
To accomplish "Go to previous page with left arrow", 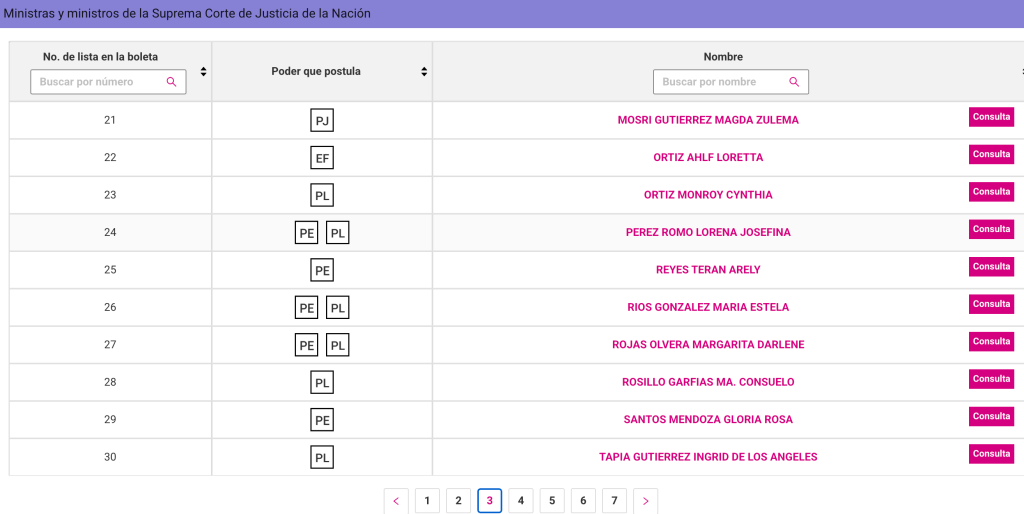I will pyautogui.click(x=396, y=501).
